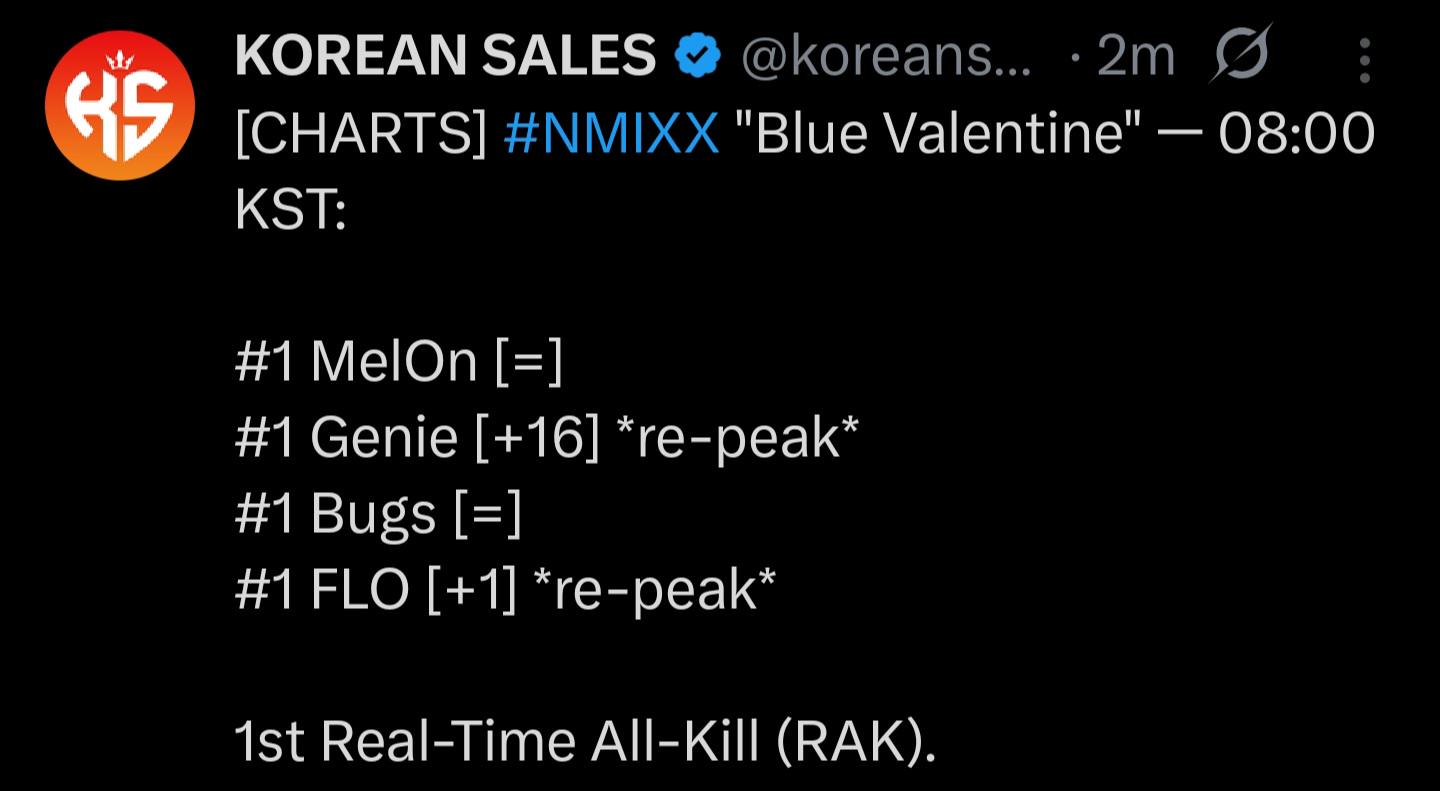This screenshot has height=791, width=1440.
Task: Click the "#1 FLO" chart entry
Action: click(x=324, y=589)
